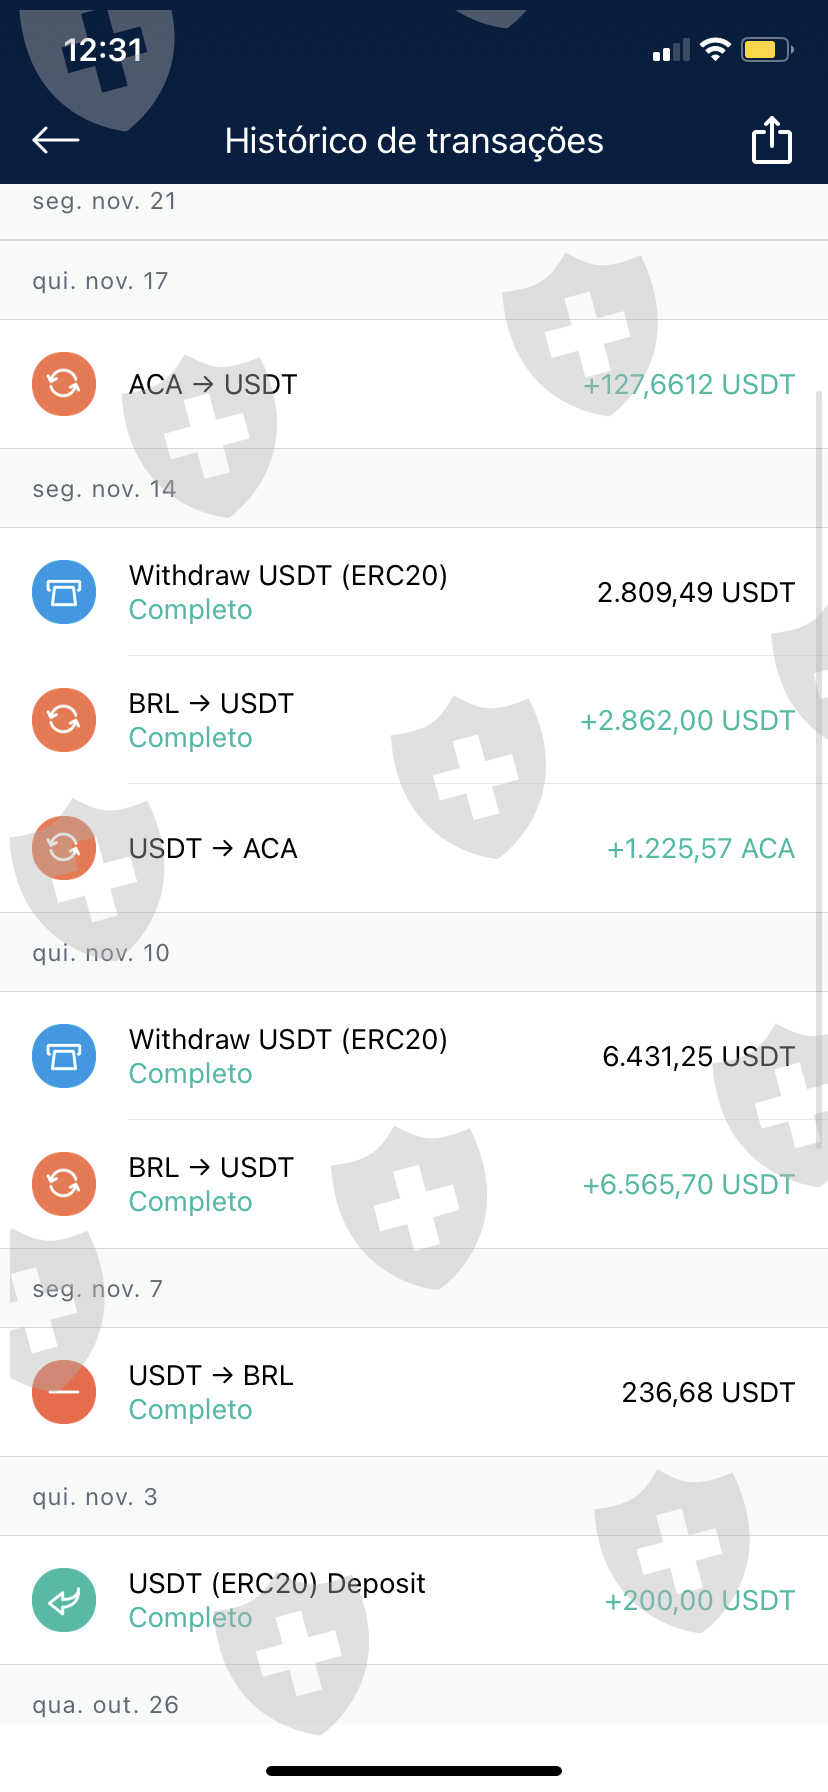828x1792 pixels.
Task: Tap the back arrow in the header
Action: click(x=56, y=140)
